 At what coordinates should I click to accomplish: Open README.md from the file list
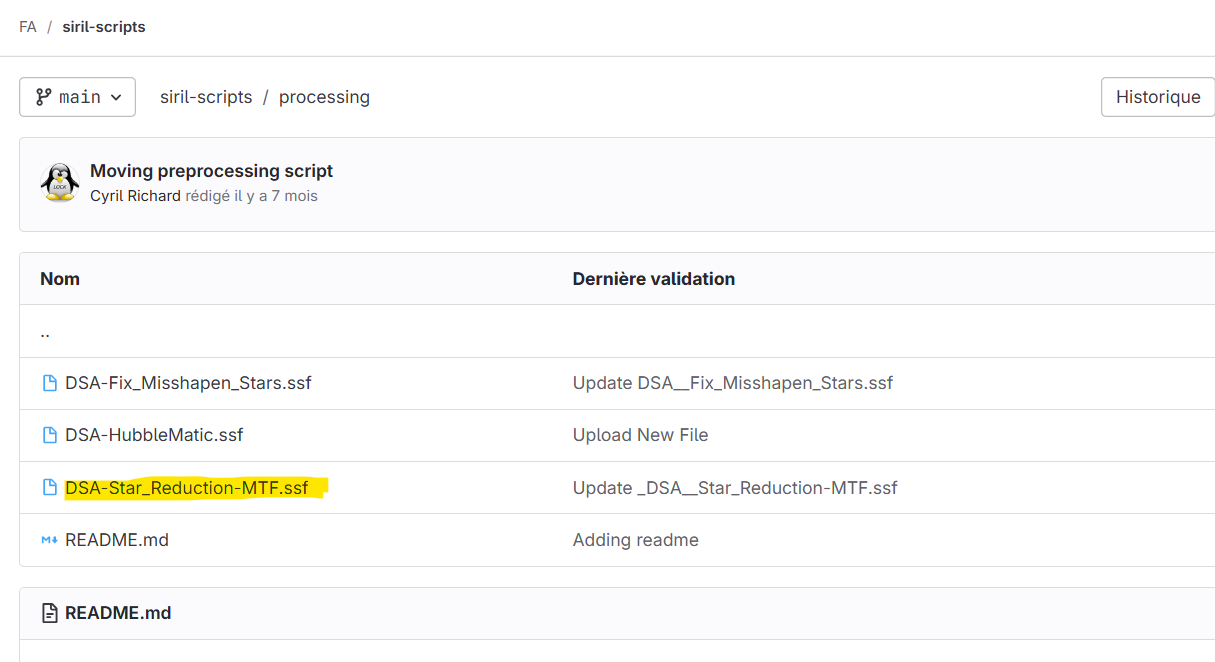pyautogui.click(x=117, y=540)
